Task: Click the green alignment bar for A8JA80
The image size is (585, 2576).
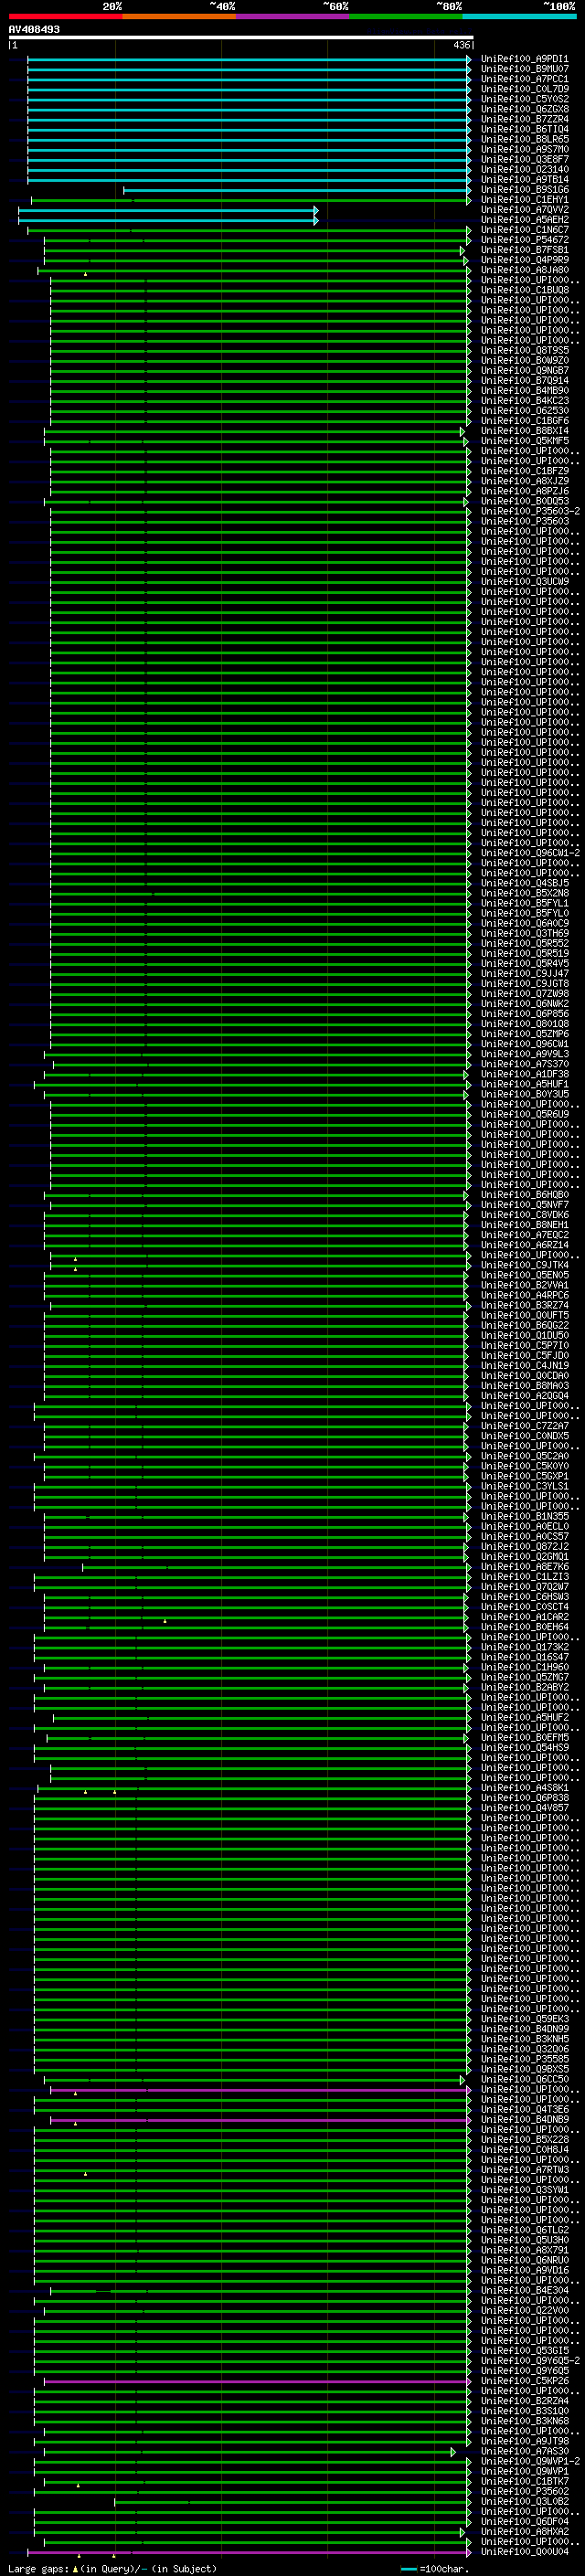Action: pos(254,270)
